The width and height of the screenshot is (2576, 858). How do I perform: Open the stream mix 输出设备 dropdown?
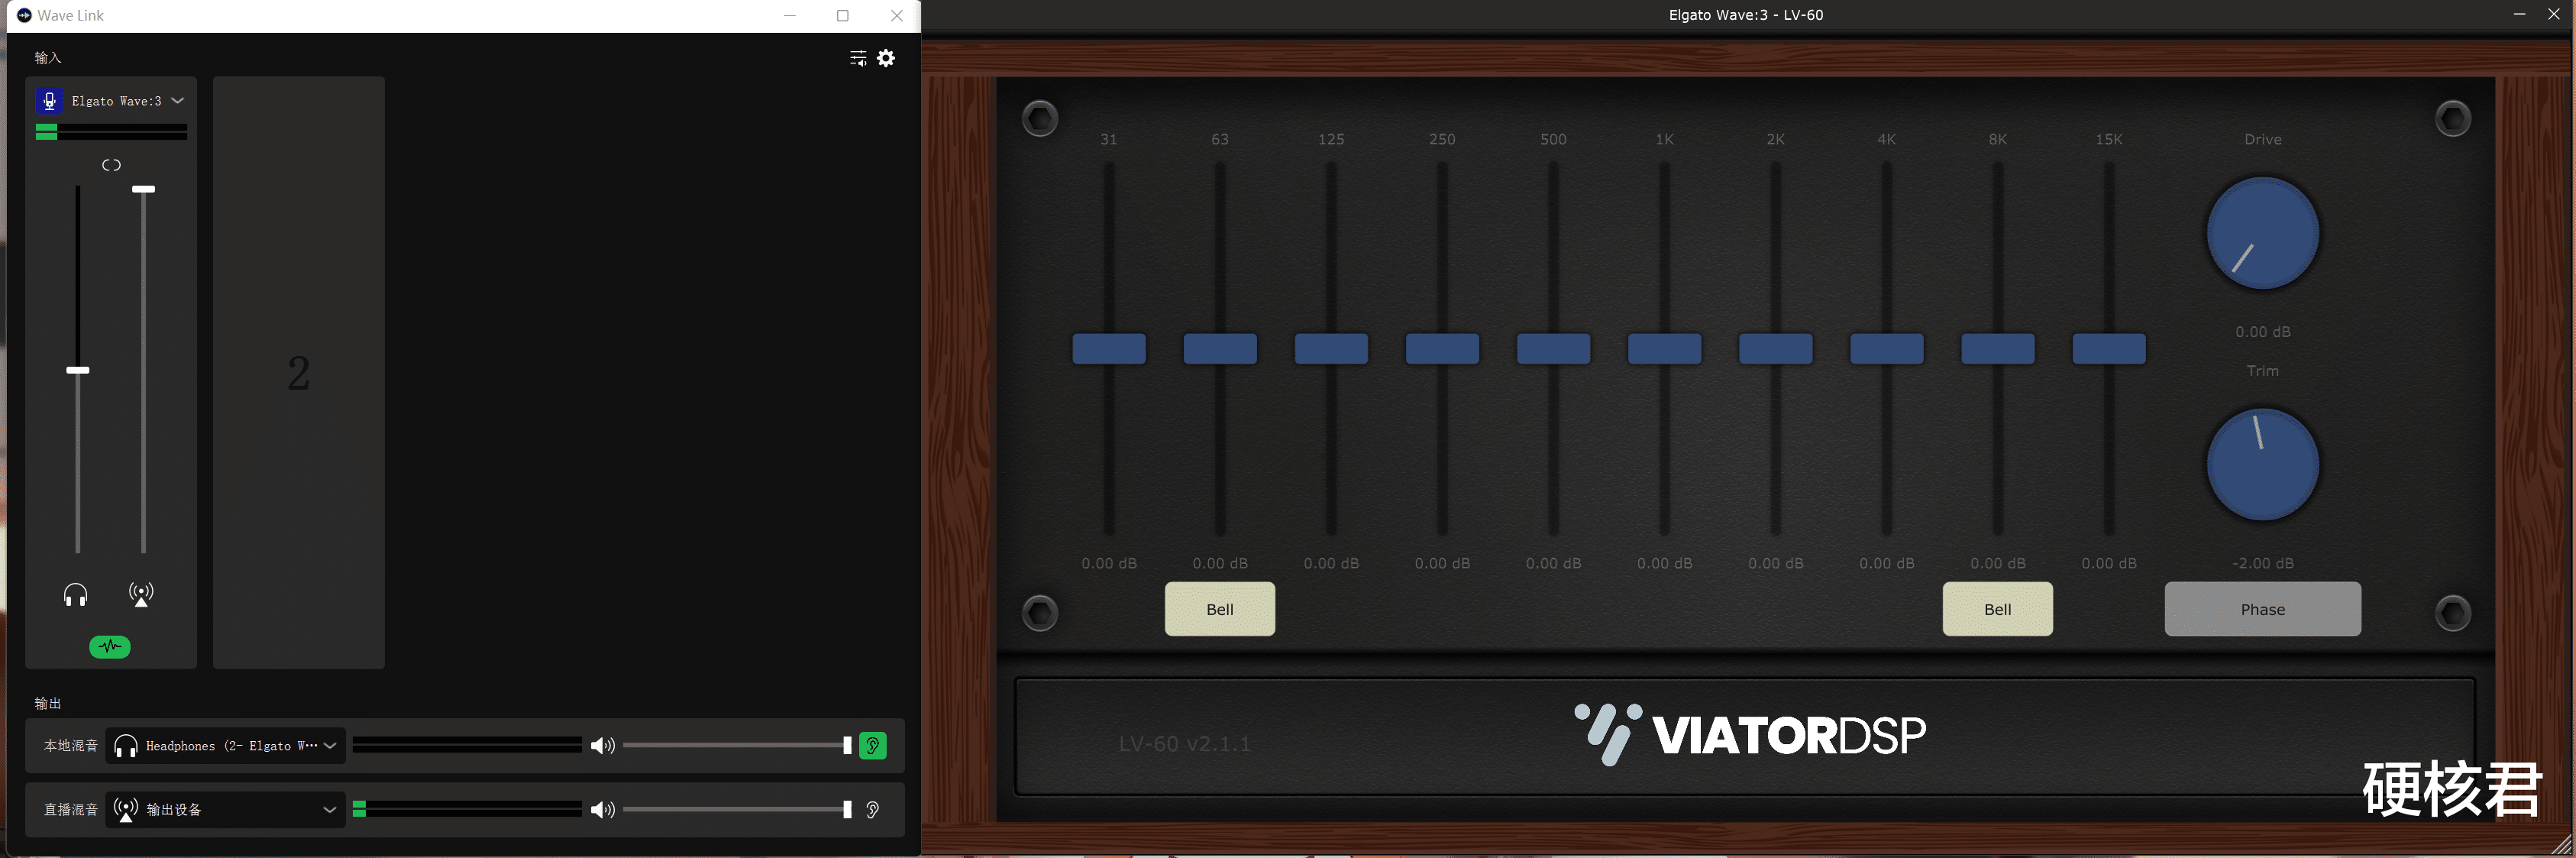[329, 810]
